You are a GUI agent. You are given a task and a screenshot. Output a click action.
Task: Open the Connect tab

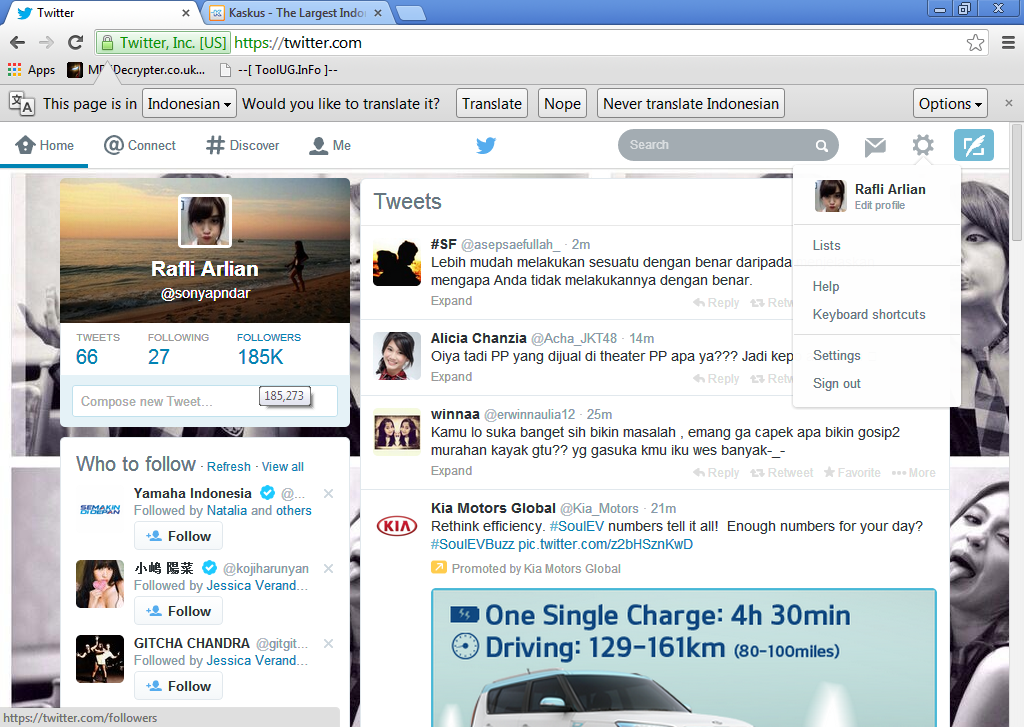pyautogui.click(x=140, y=145)
